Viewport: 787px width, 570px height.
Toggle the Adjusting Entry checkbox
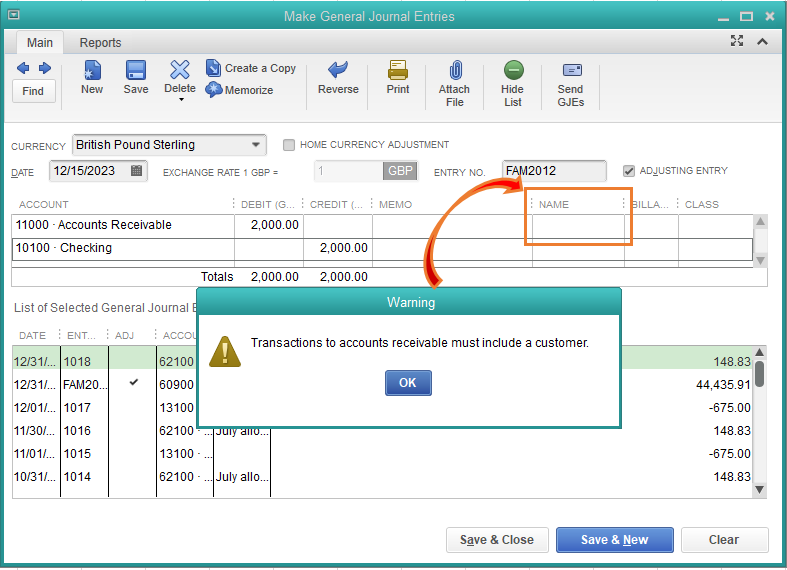(629, 171)
